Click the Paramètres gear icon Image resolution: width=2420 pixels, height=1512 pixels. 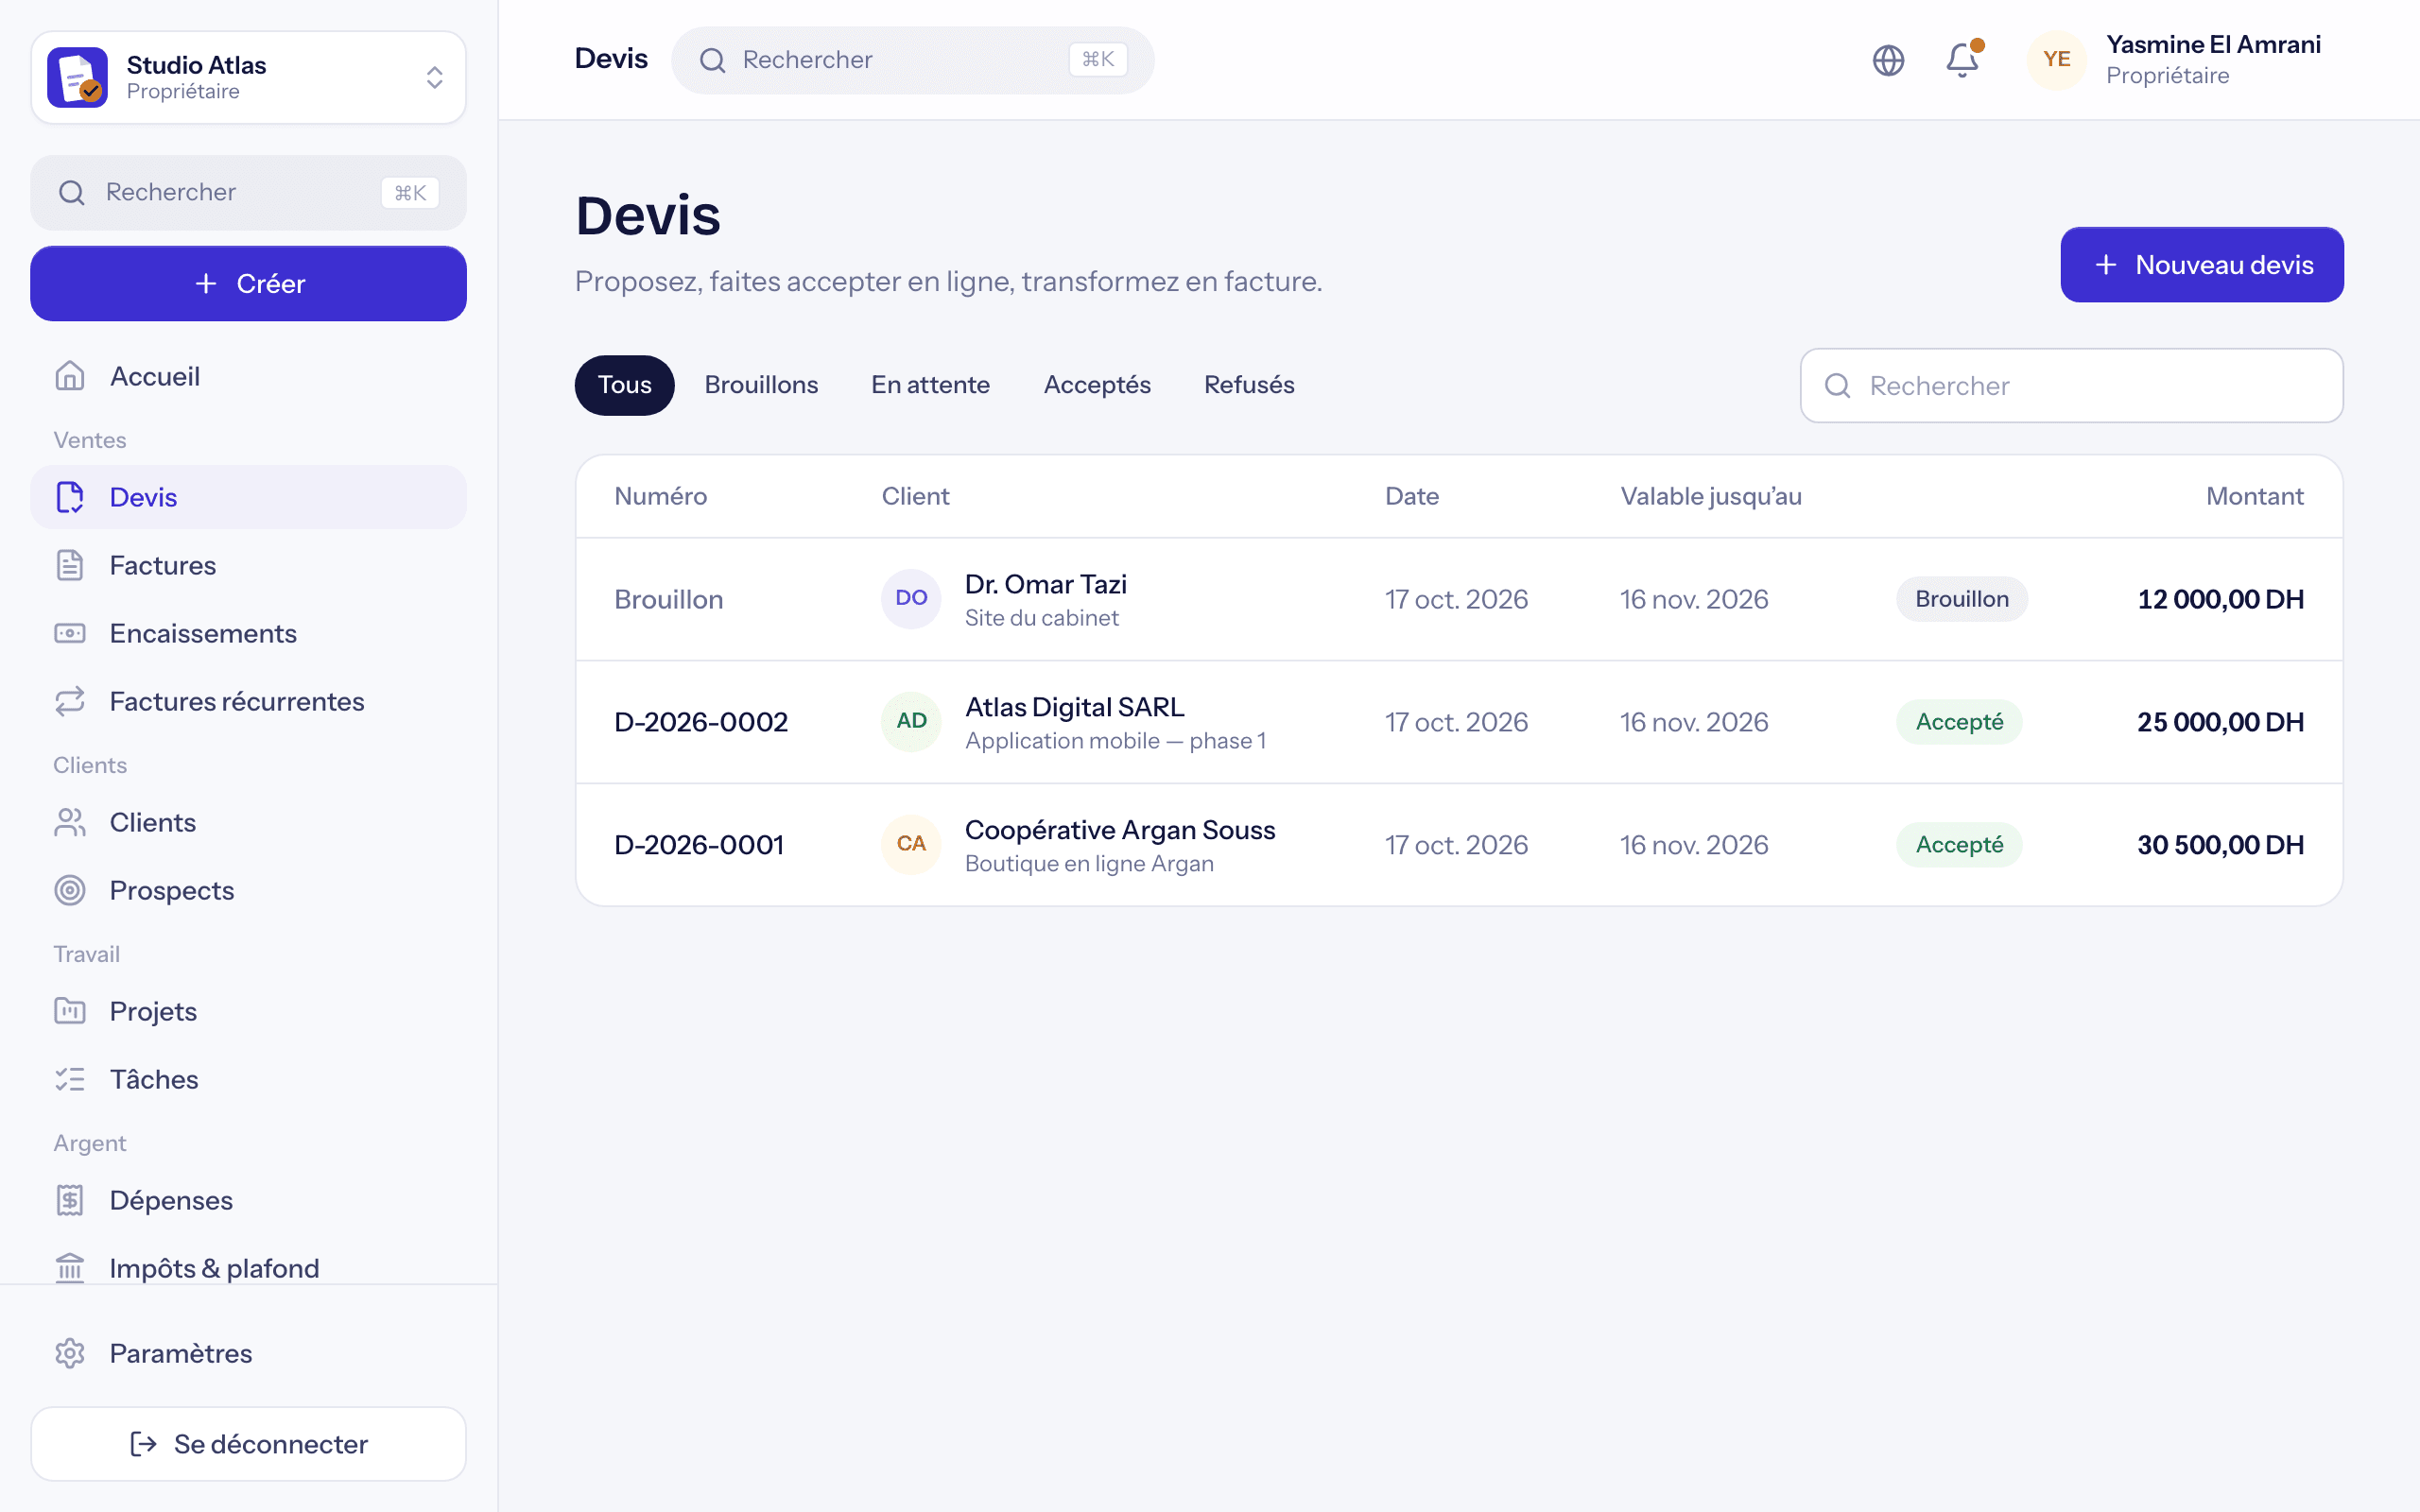tap(70, 1353)
